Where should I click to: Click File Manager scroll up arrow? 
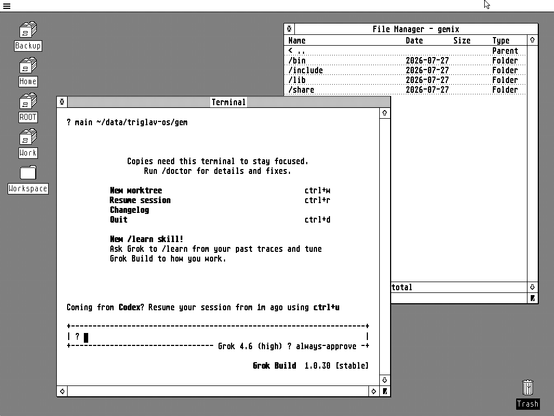coord(532,40)
